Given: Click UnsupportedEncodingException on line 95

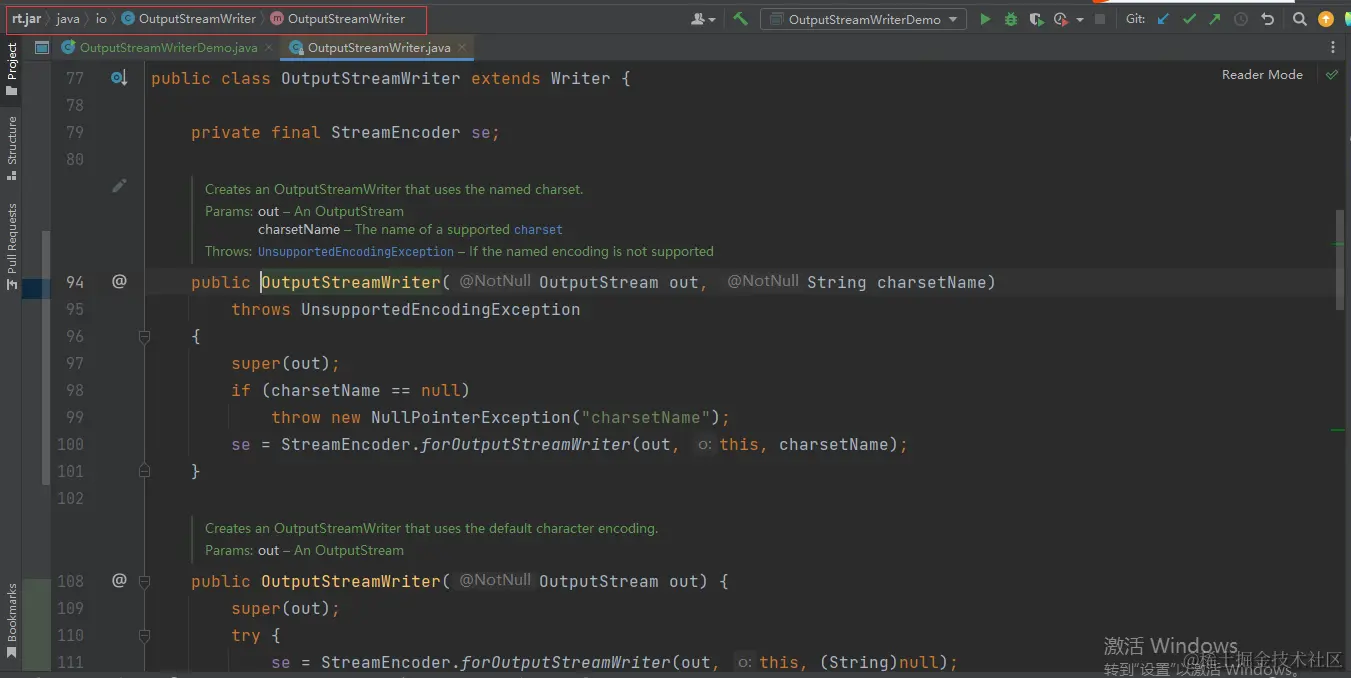Looking at the screenshot, I should [x=440, y=310].
